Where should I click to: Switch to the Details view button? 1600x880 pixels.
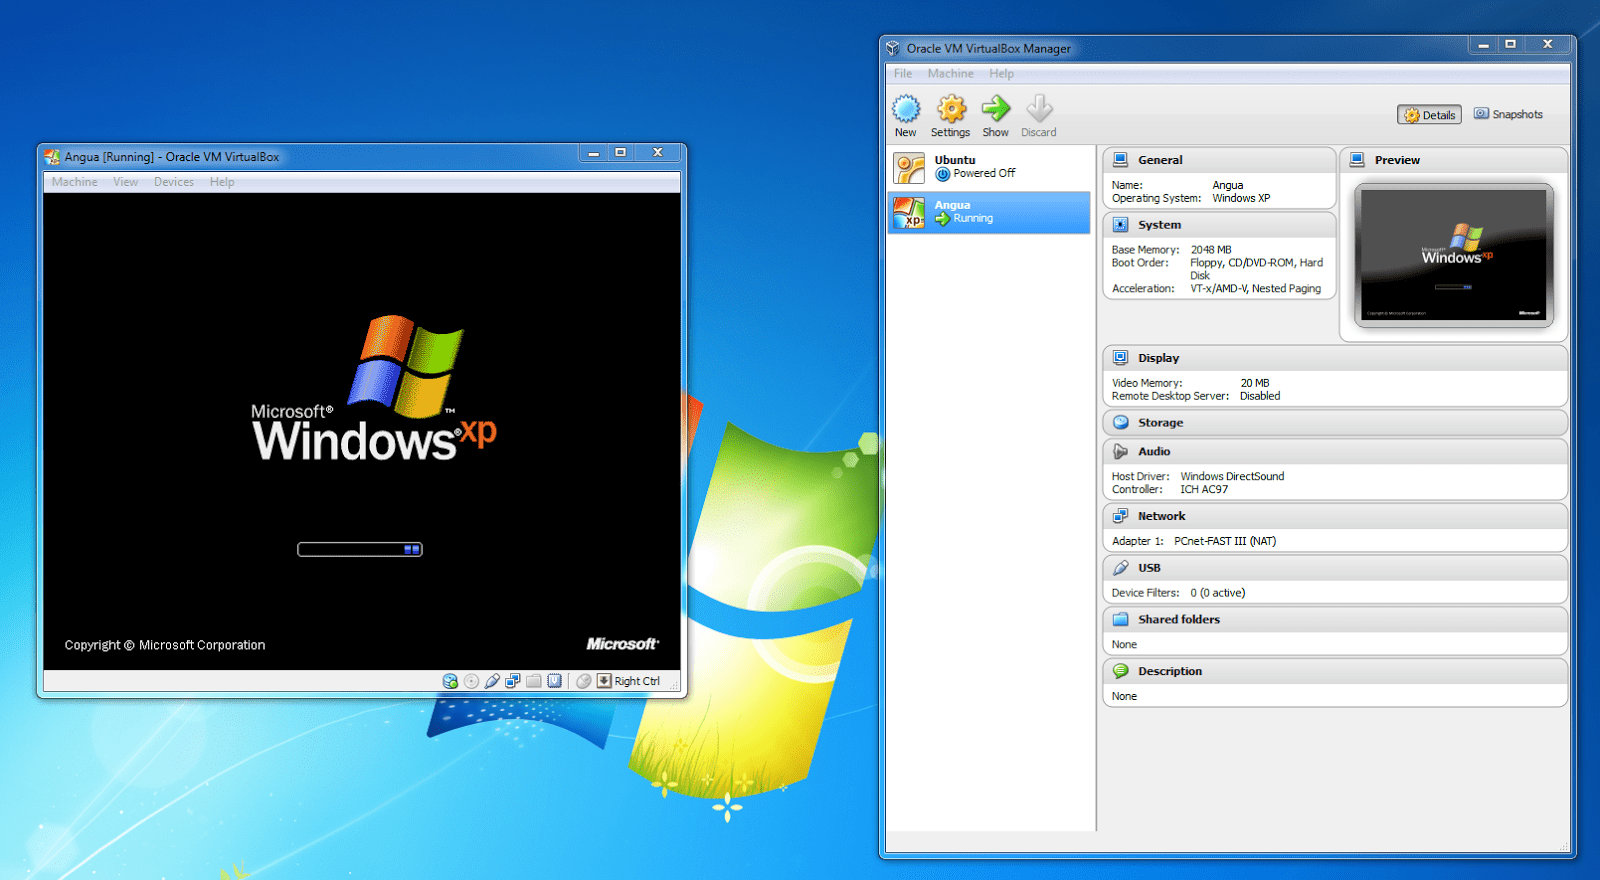click(1429, 115)
